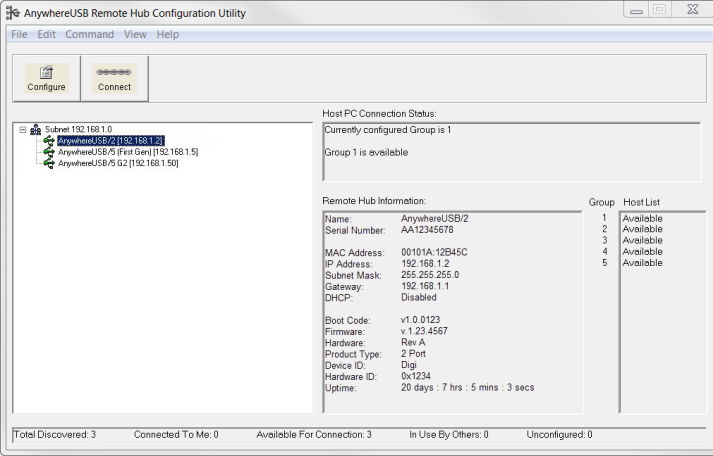The image size is (713, 456).
Task: Maximize the Configuration Utility window
Action: (660, 10)
